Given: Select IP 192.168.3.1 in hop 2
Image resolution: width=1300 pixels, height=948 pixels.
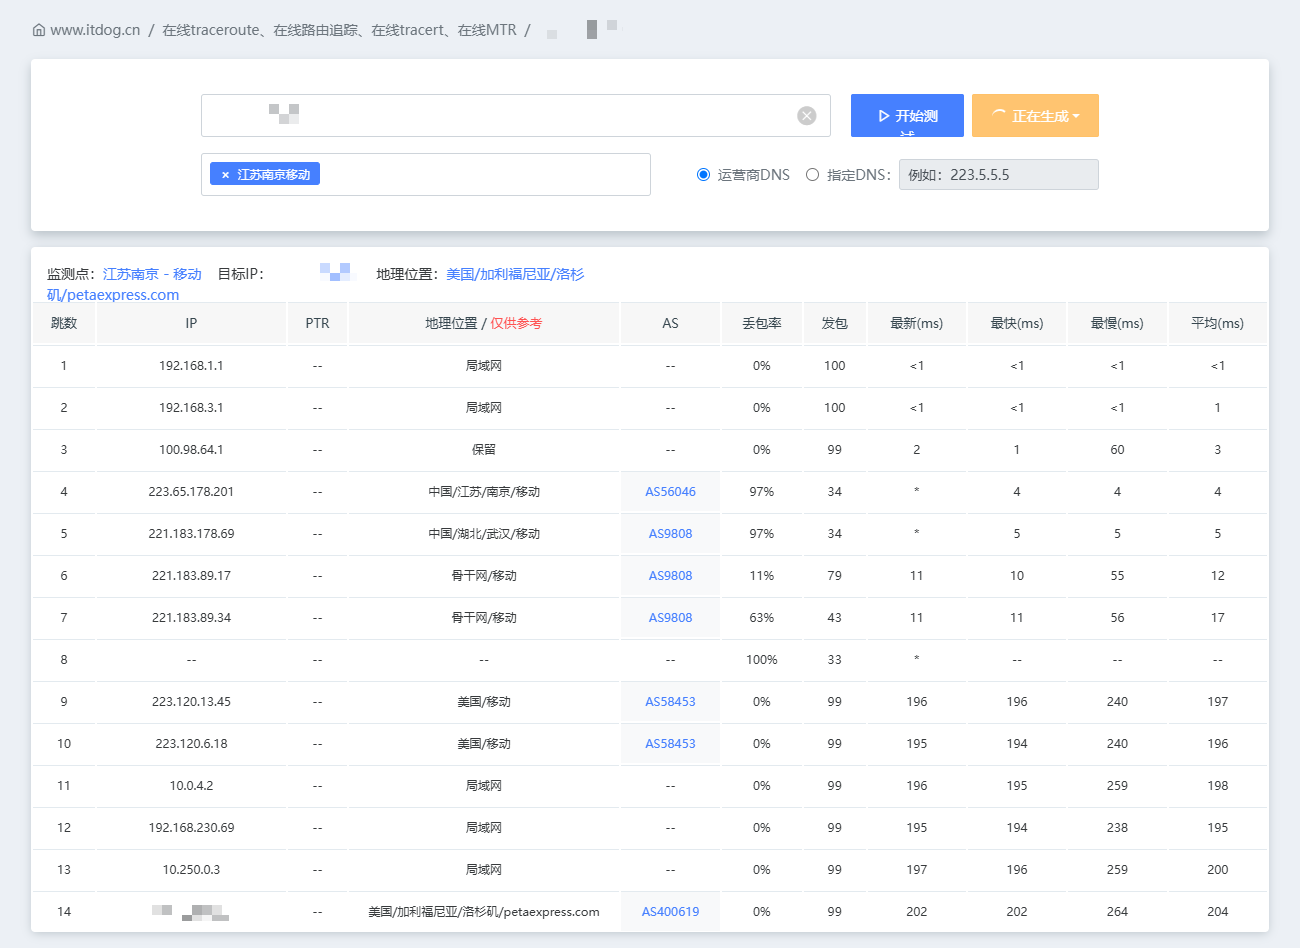Looking at the screenshot, I should pyautogui.click(x=191, y=408).
